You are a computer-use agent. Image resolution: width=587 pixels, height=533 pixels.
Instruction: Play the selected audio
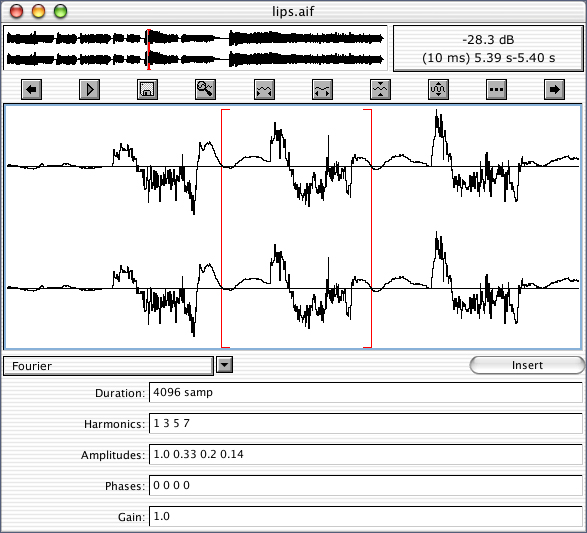(89, 89)
